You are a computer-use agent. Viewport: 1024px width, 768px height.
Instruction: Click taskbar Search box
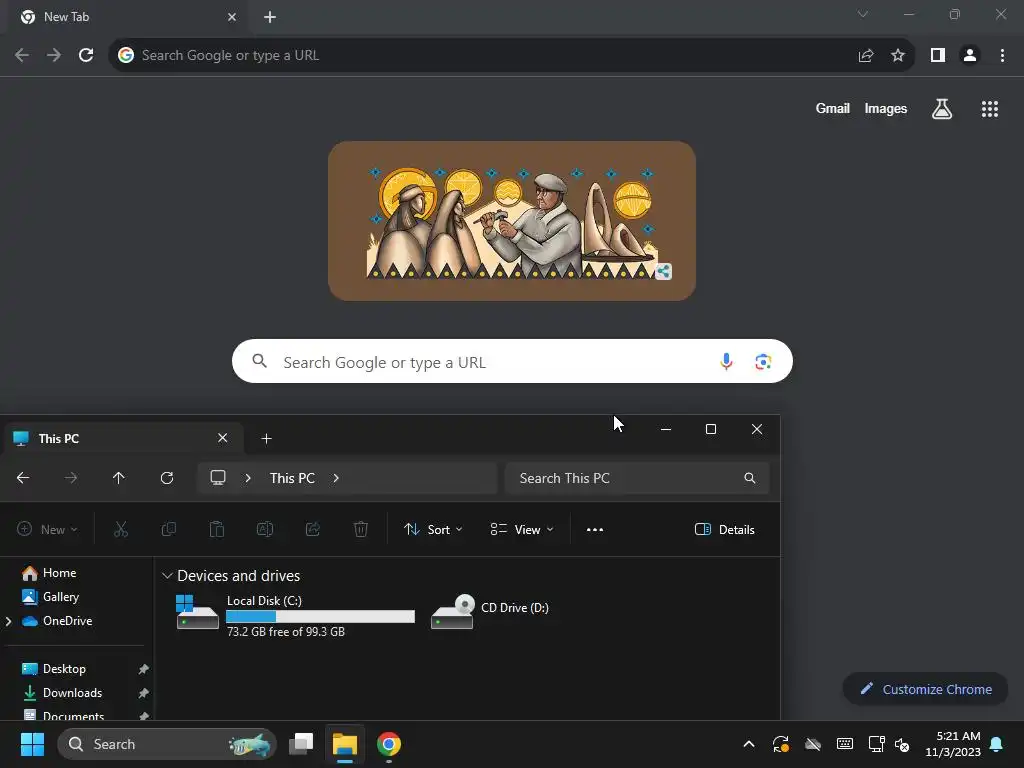[x=167, y=744]
